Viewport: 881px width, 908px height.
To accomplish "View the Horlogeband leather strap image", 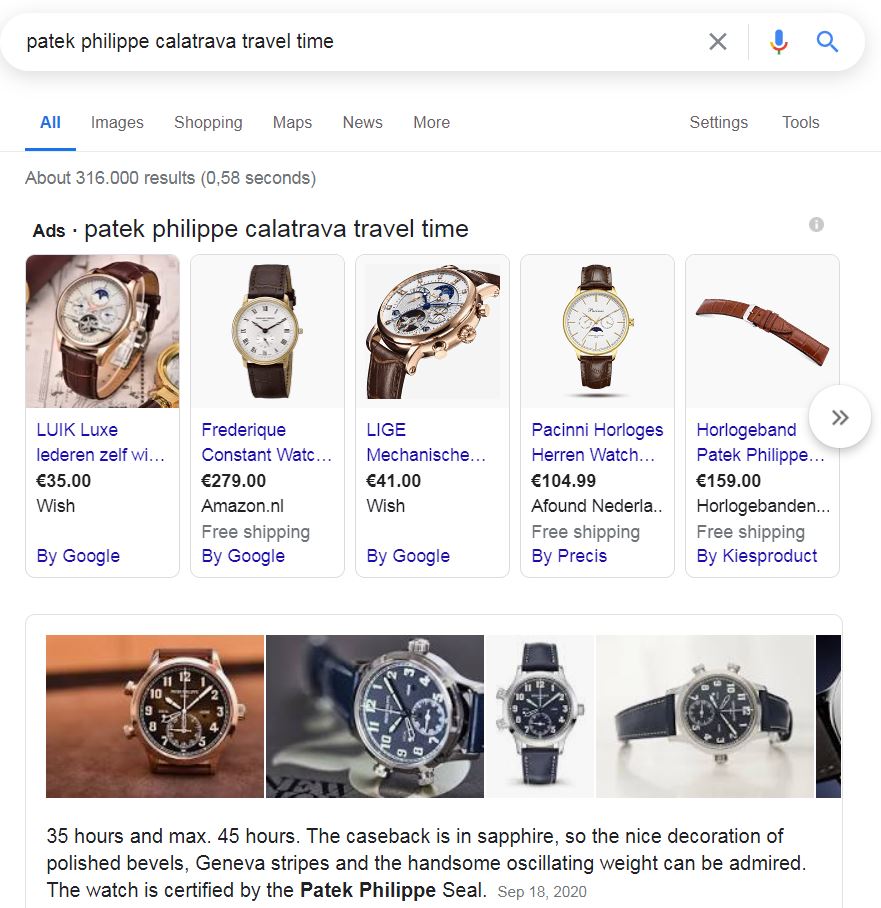I will [762, 331].
